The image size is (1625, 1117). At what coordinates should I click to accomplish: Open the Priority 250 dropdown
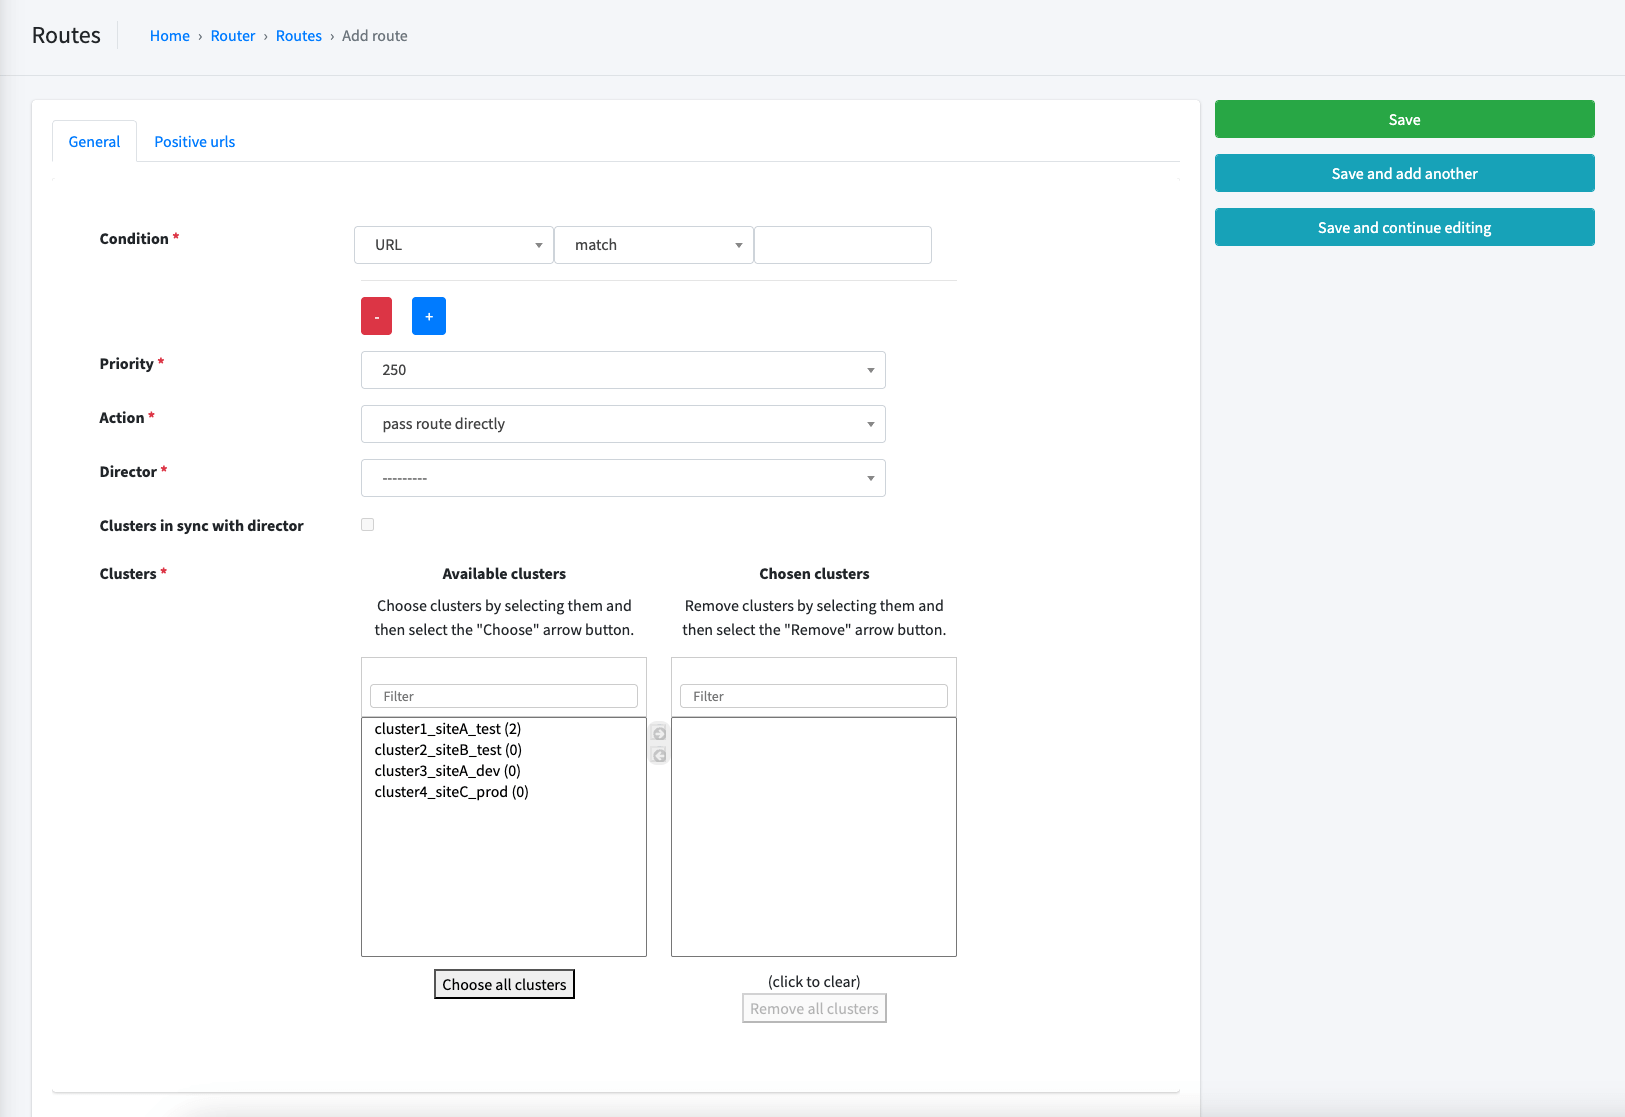[623, 370]
